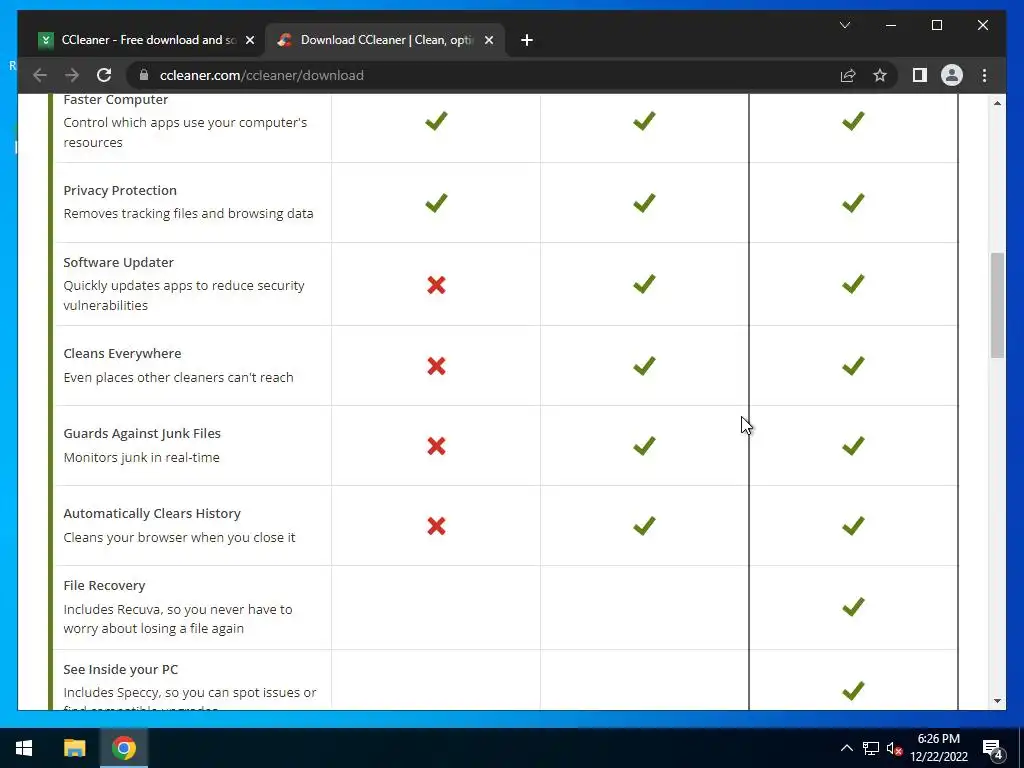Viewport: 1024px width, 768px height.
Task: Click 'Removes tracking files and browsing data'
Action: coord(188,214)
